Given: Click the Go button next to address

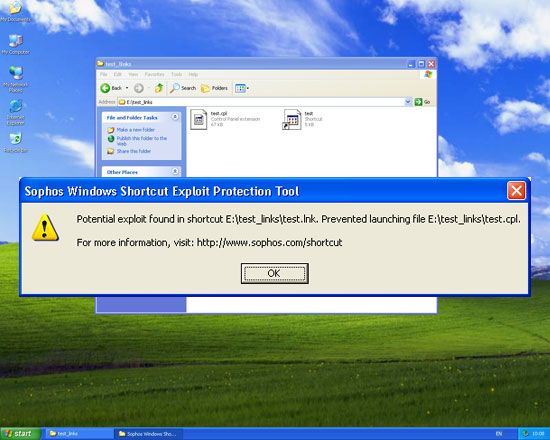Looking at the screenshot, I should tap(423, 102).
